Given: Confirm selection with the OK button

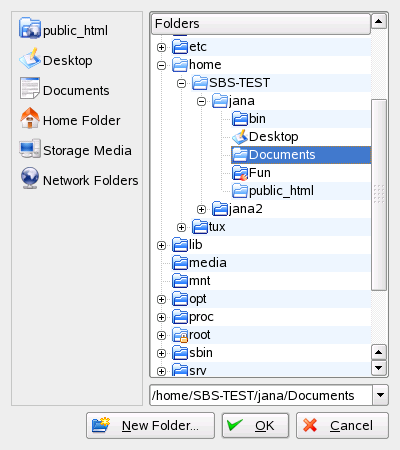Looking at the screenshot, I should pyautogui.click(x=255, y=425).
